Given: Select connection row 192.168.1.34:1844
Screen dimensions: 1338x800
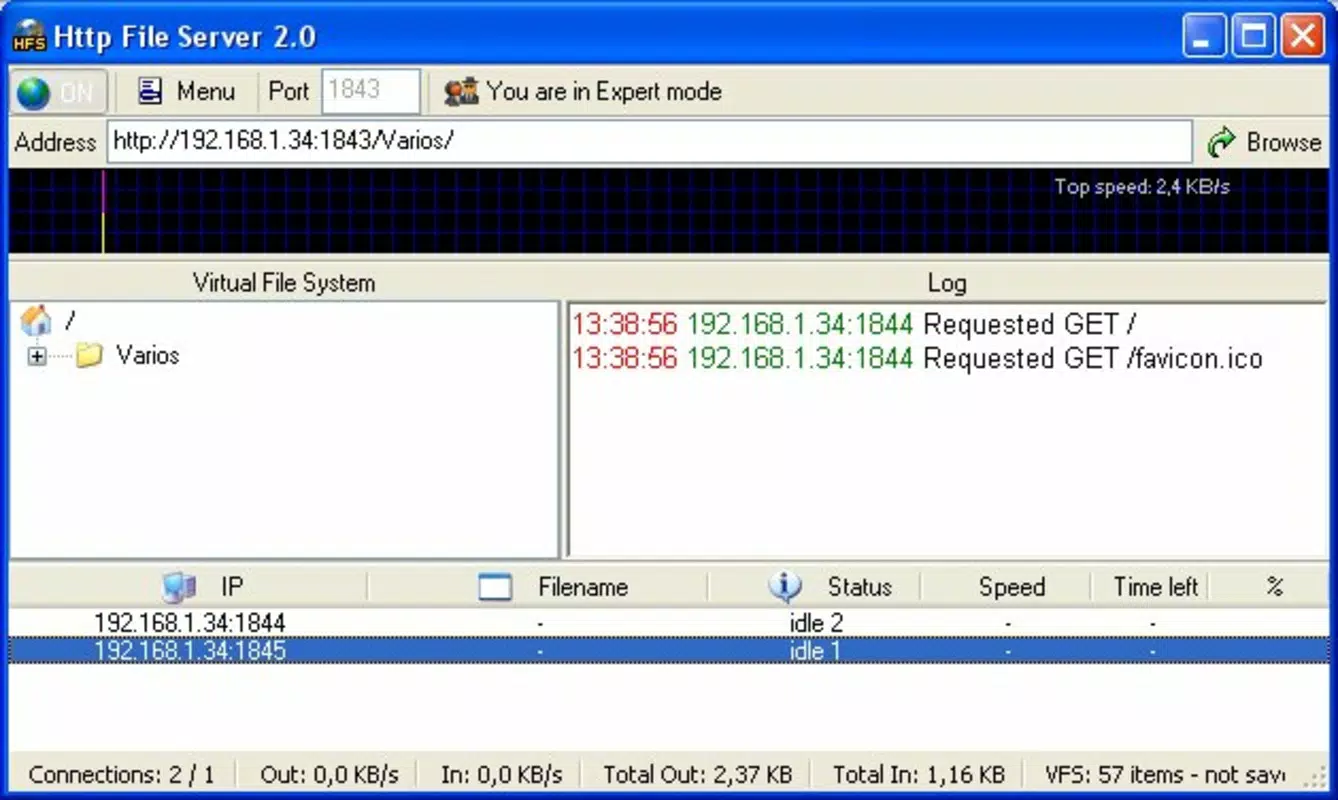Looking at the screenshot, I should [668, 623].
